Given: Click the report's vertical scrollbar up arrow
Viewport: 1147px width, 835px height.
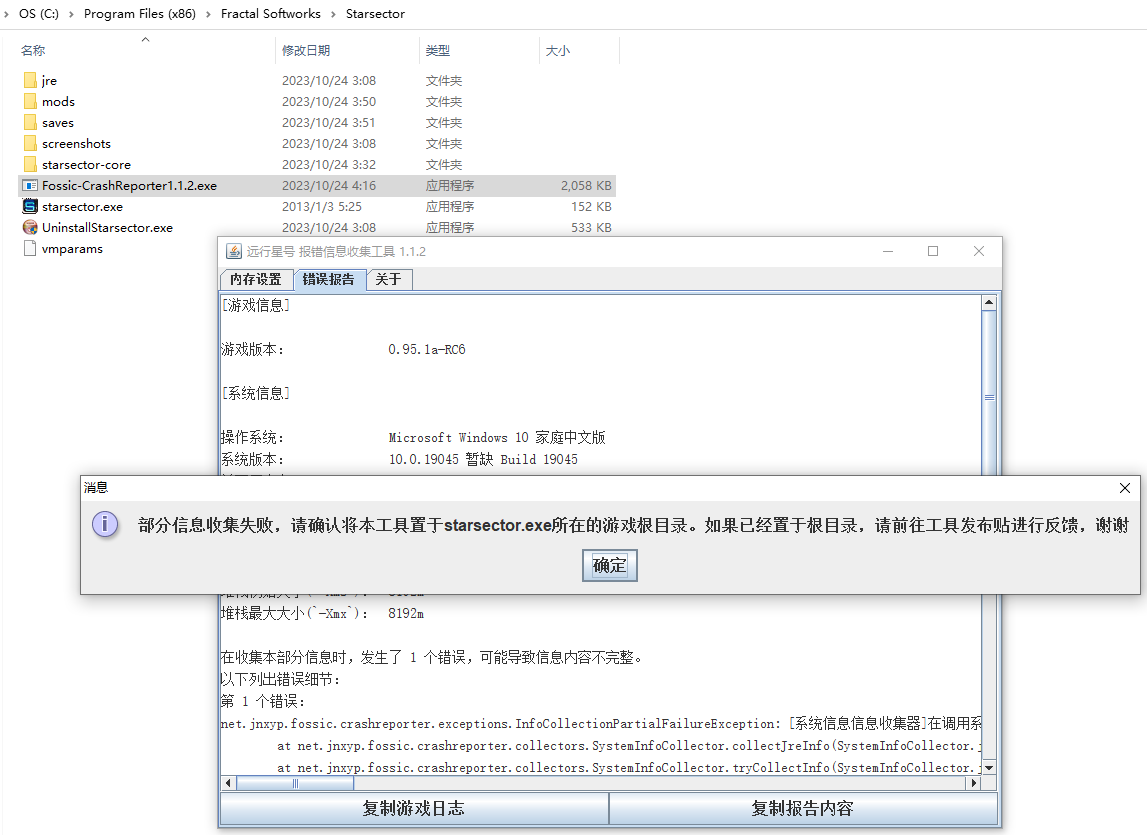Looking at the screenshot, I should pos(989,303).
